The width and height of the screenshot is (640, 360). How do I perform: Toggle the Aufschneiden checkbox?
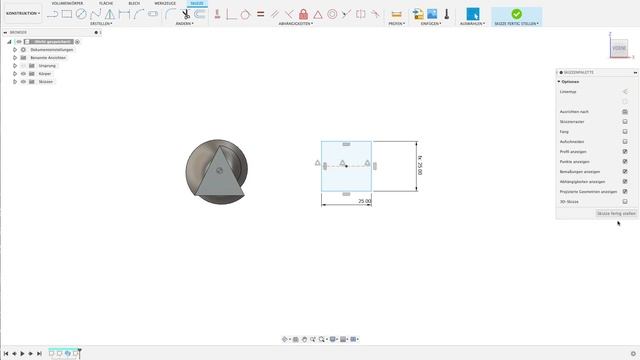(x=625, y=142)
